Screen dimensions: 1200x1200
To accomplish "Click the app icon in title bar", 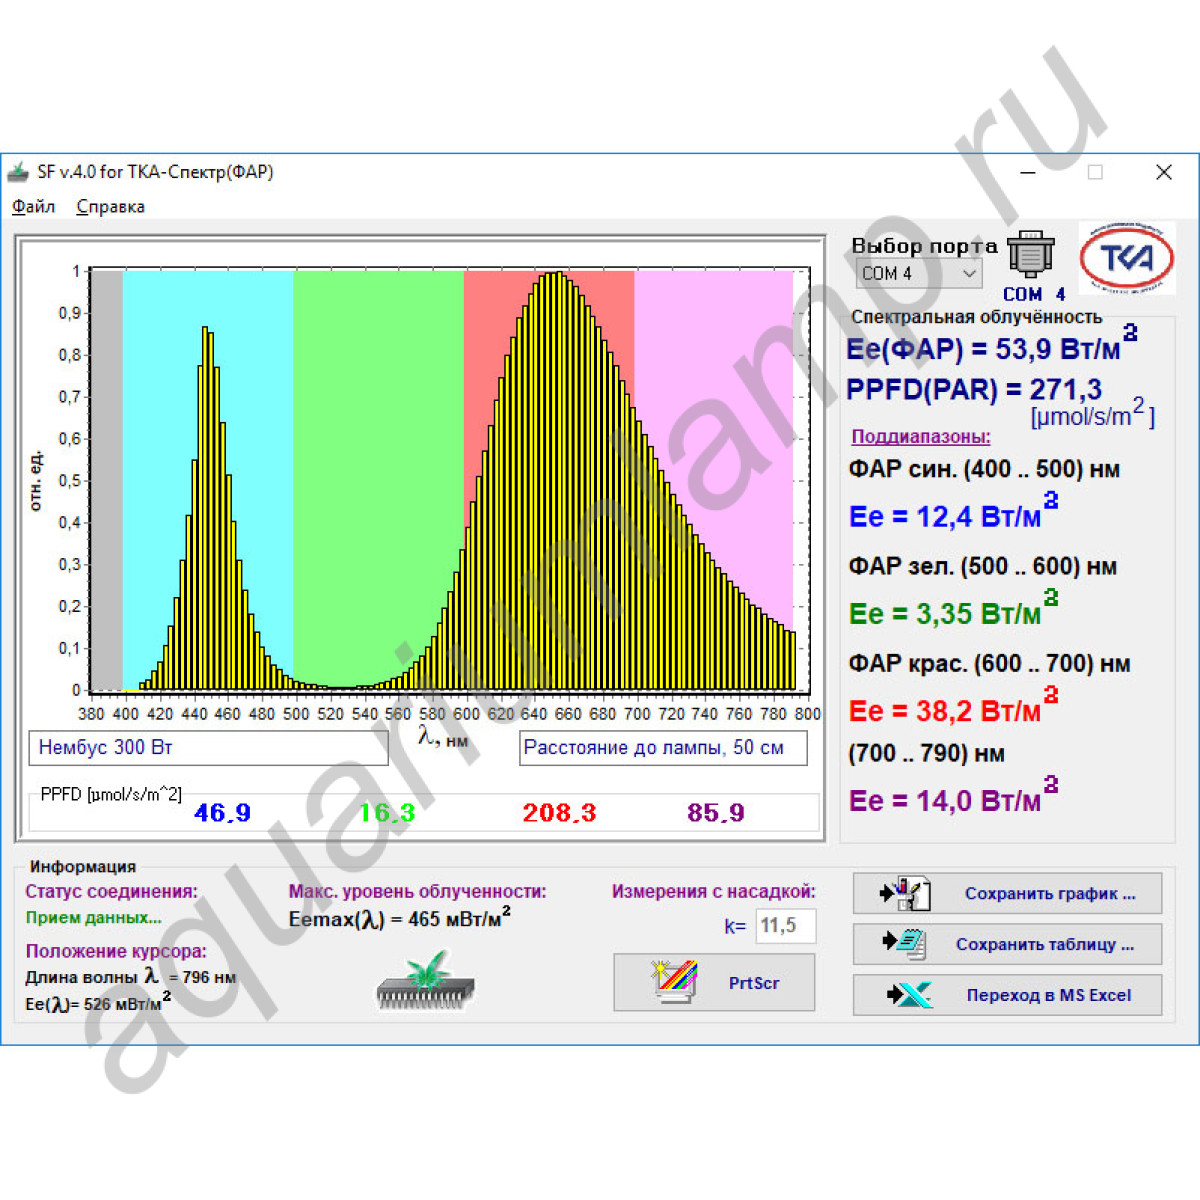I will pyautogui.click(x=18, y=172).
